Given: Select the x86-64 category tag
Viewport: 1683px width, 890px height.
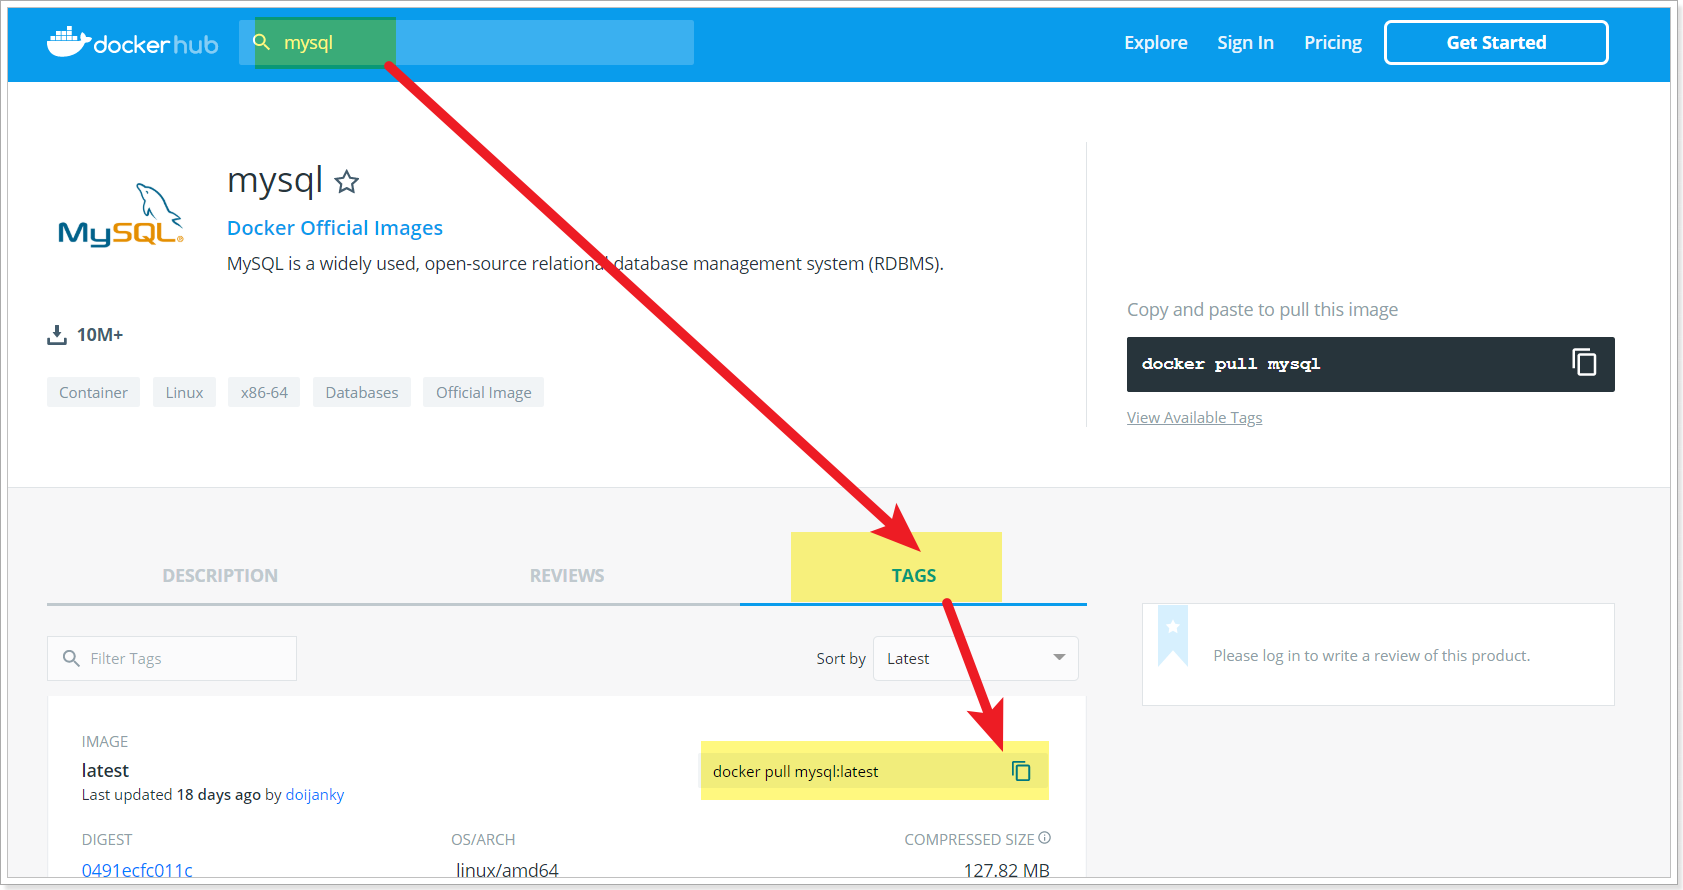Looking at the screenshot, I should [x=264, y=393].
